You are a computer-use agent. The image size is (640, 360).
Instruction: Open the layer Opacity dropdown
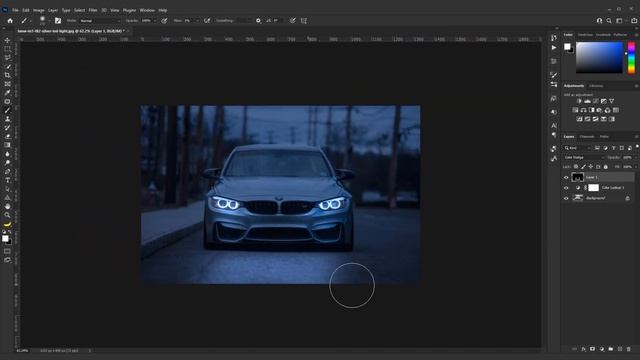[x=635, y=158]
